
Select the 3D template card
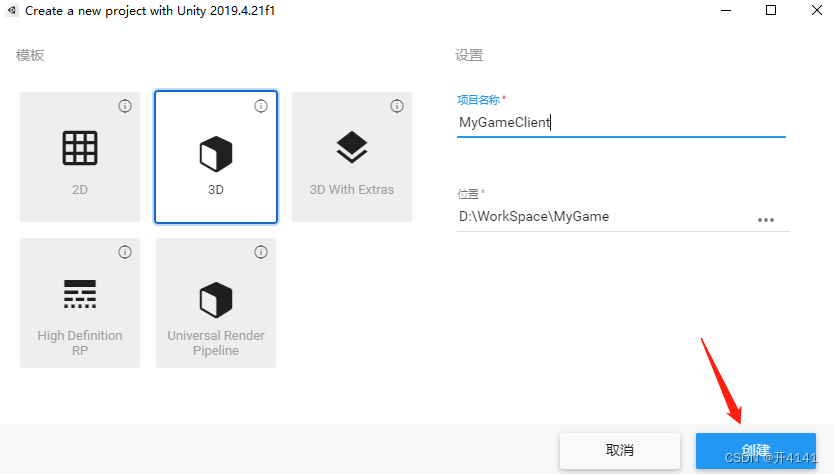pyautogui.click(x=216, y=157)
